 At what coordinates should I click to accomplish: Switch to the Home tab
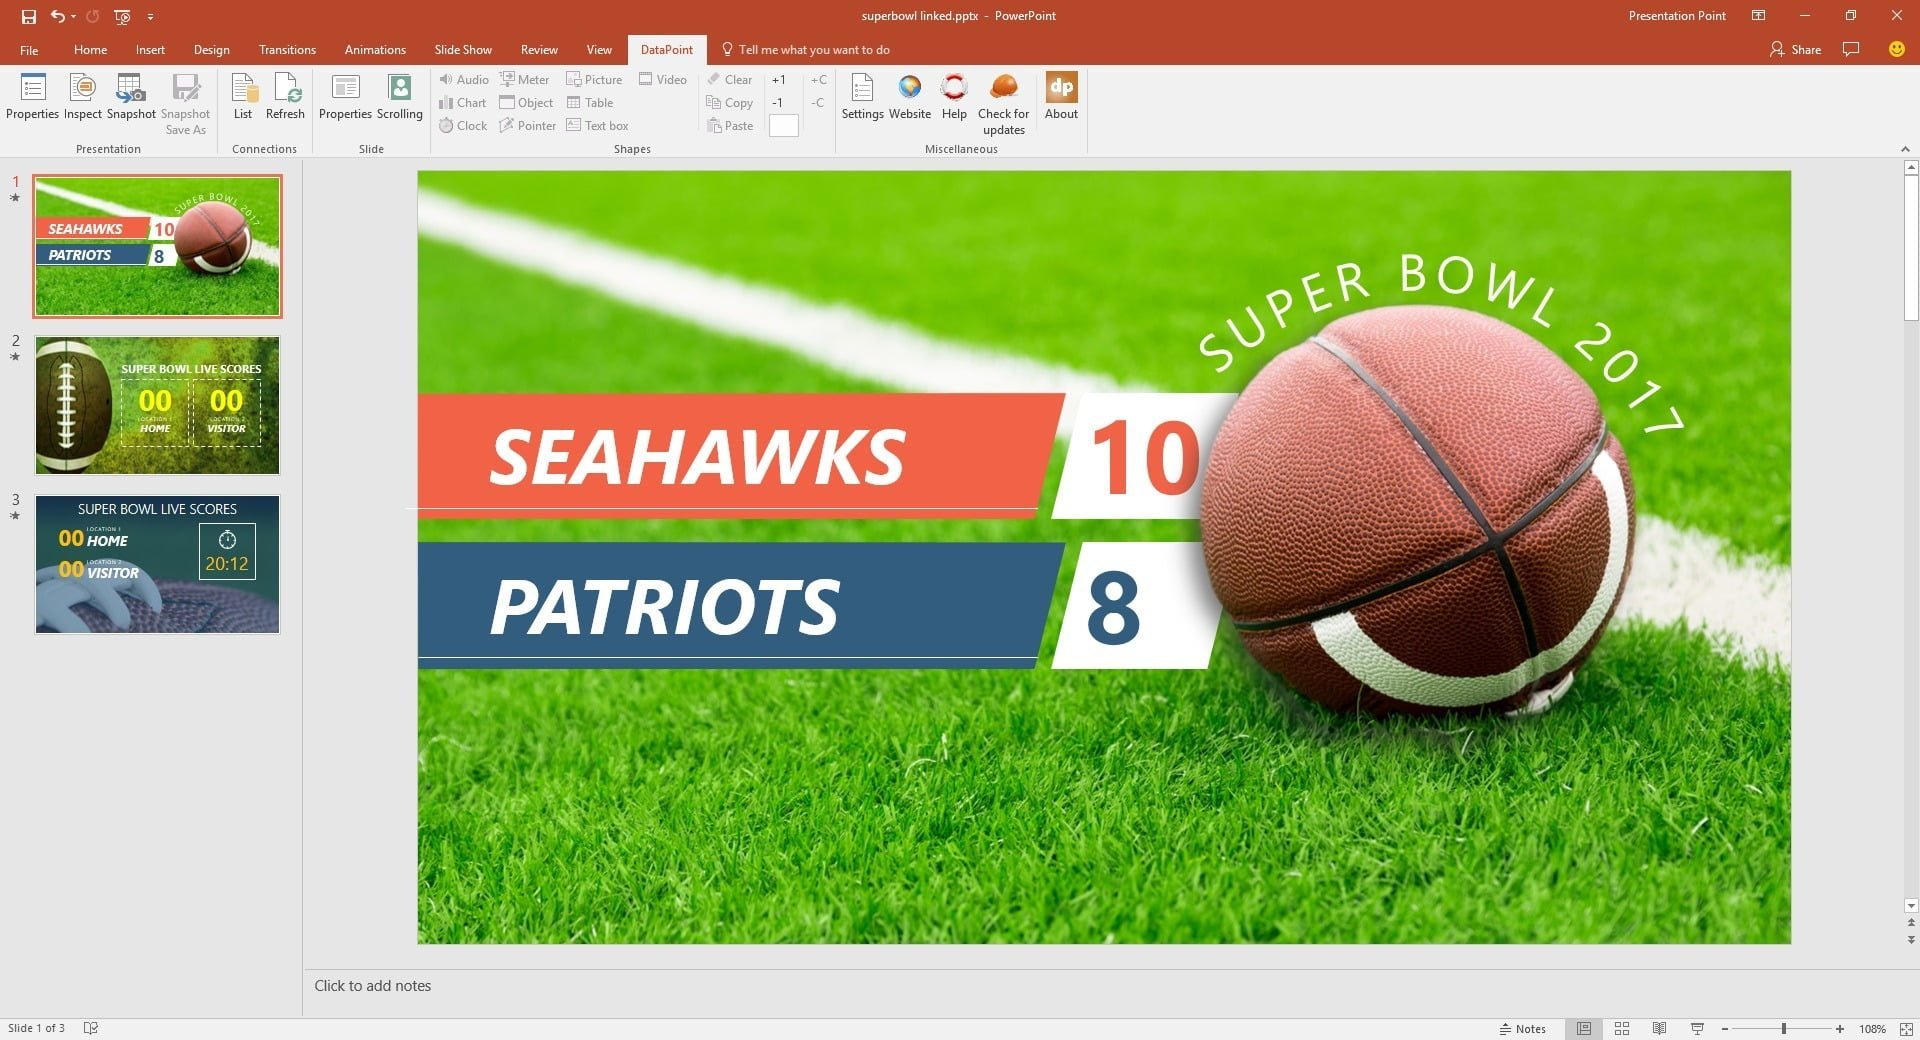(90, 50)
